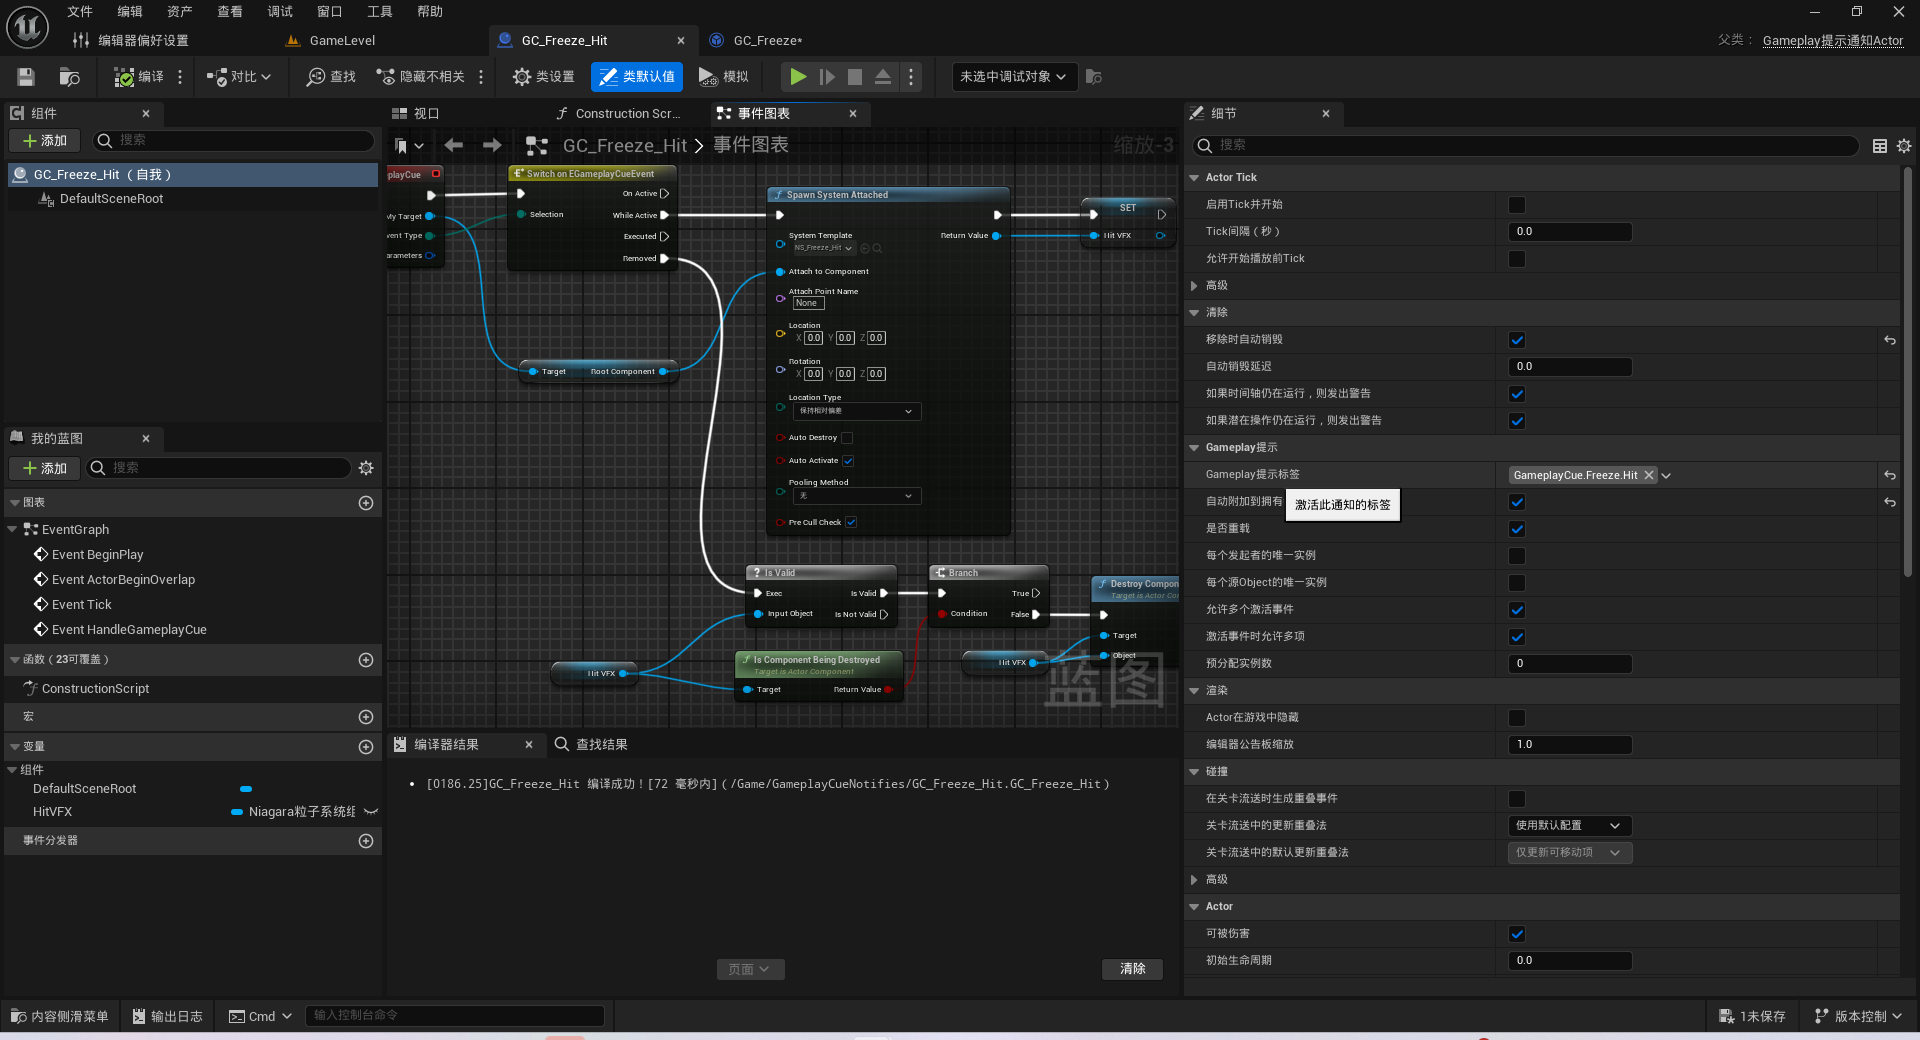Open 内容侧滑菜单 content drawer
Viewport: 1920px width, 1040px height.
pyautogui.click(x=60, y=1017)
